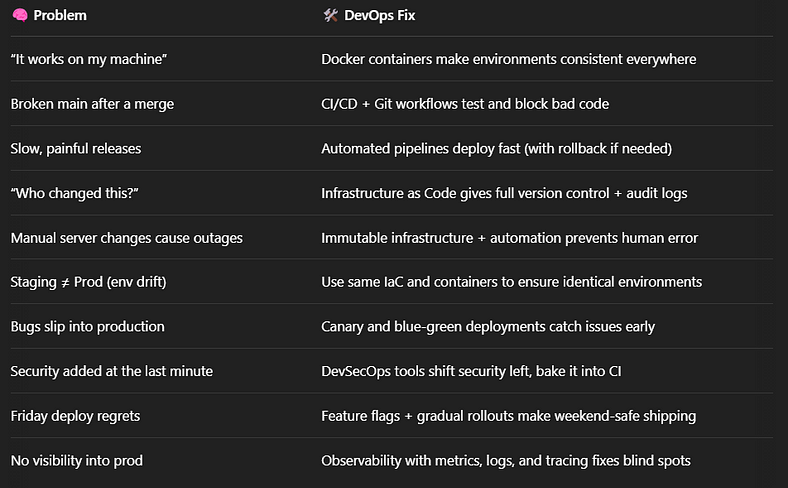Image resolution: width=788 pixels, height=488 pixels.
Task: Select Security added at the last minute
Action: click(112, 371)
